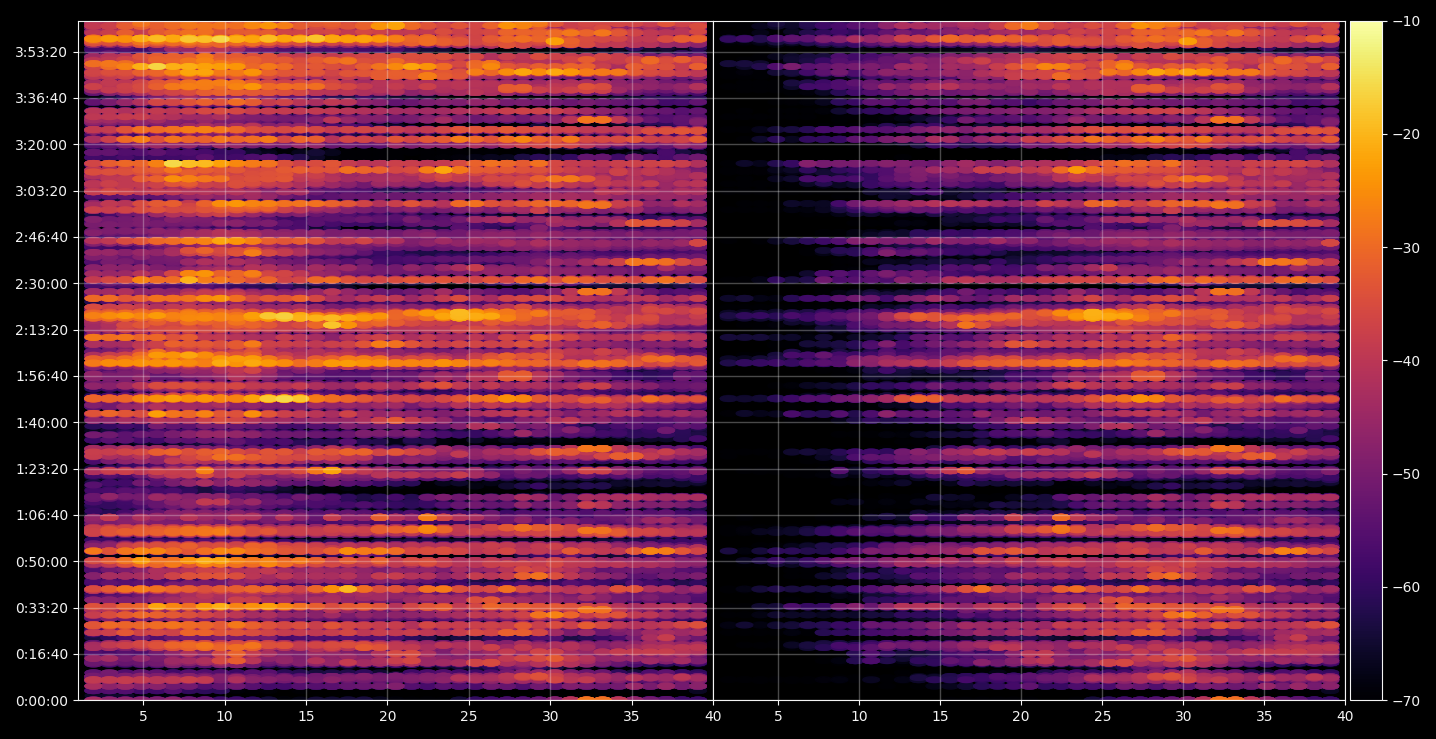Click the 1:23:20 time axis label
The image size is (1436, 739).
pos(41,469)
